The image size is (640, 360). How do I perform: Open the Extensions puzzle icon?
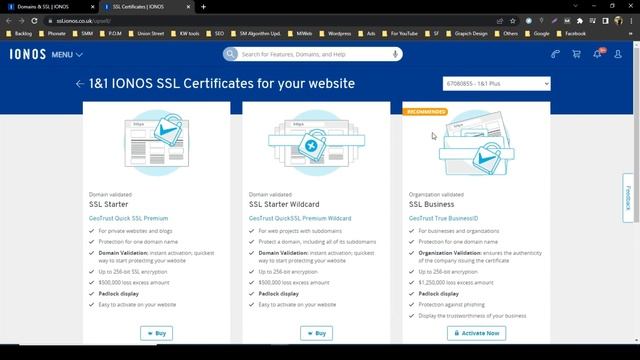coord(580,21)
